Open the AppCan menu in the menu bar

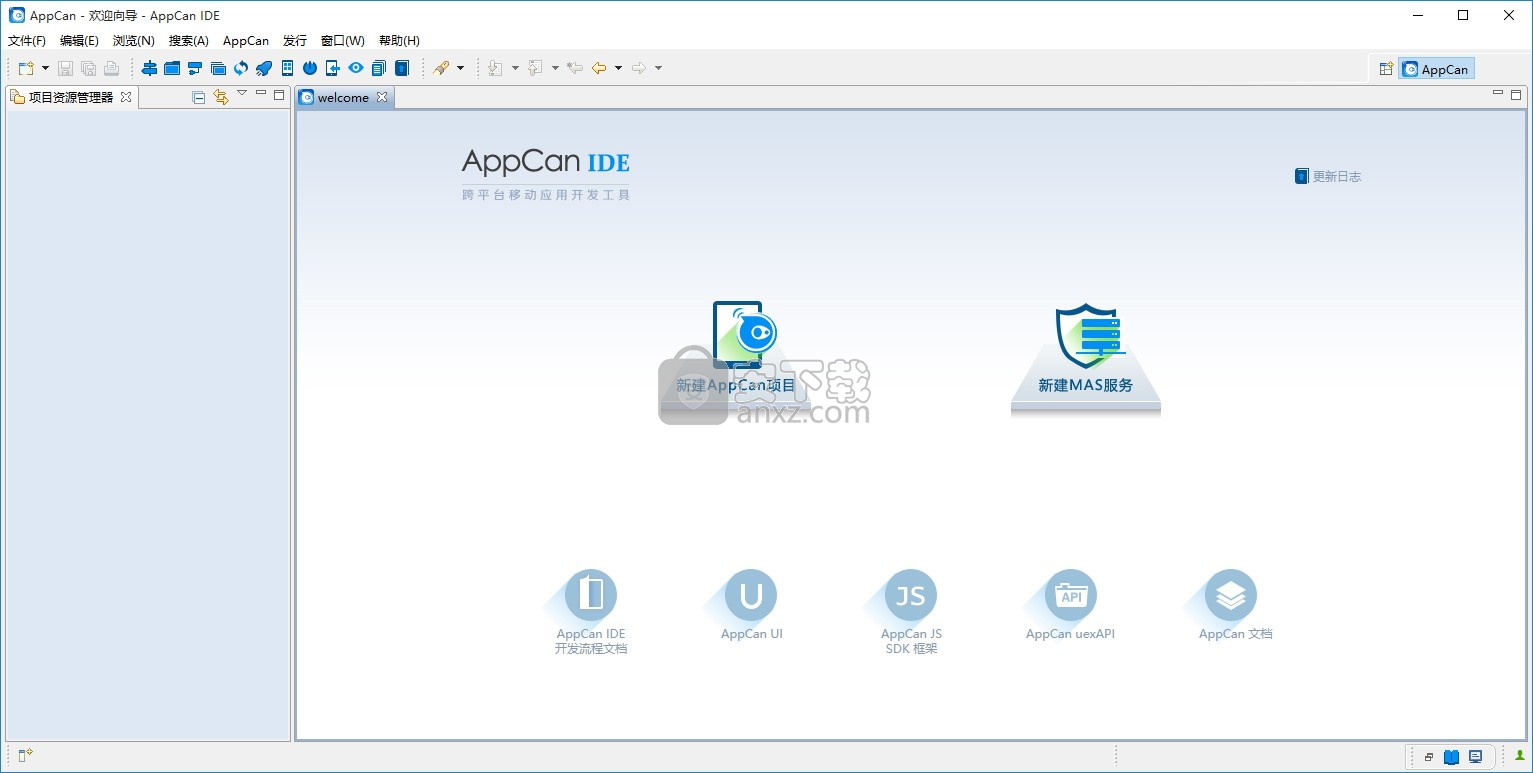246,41
